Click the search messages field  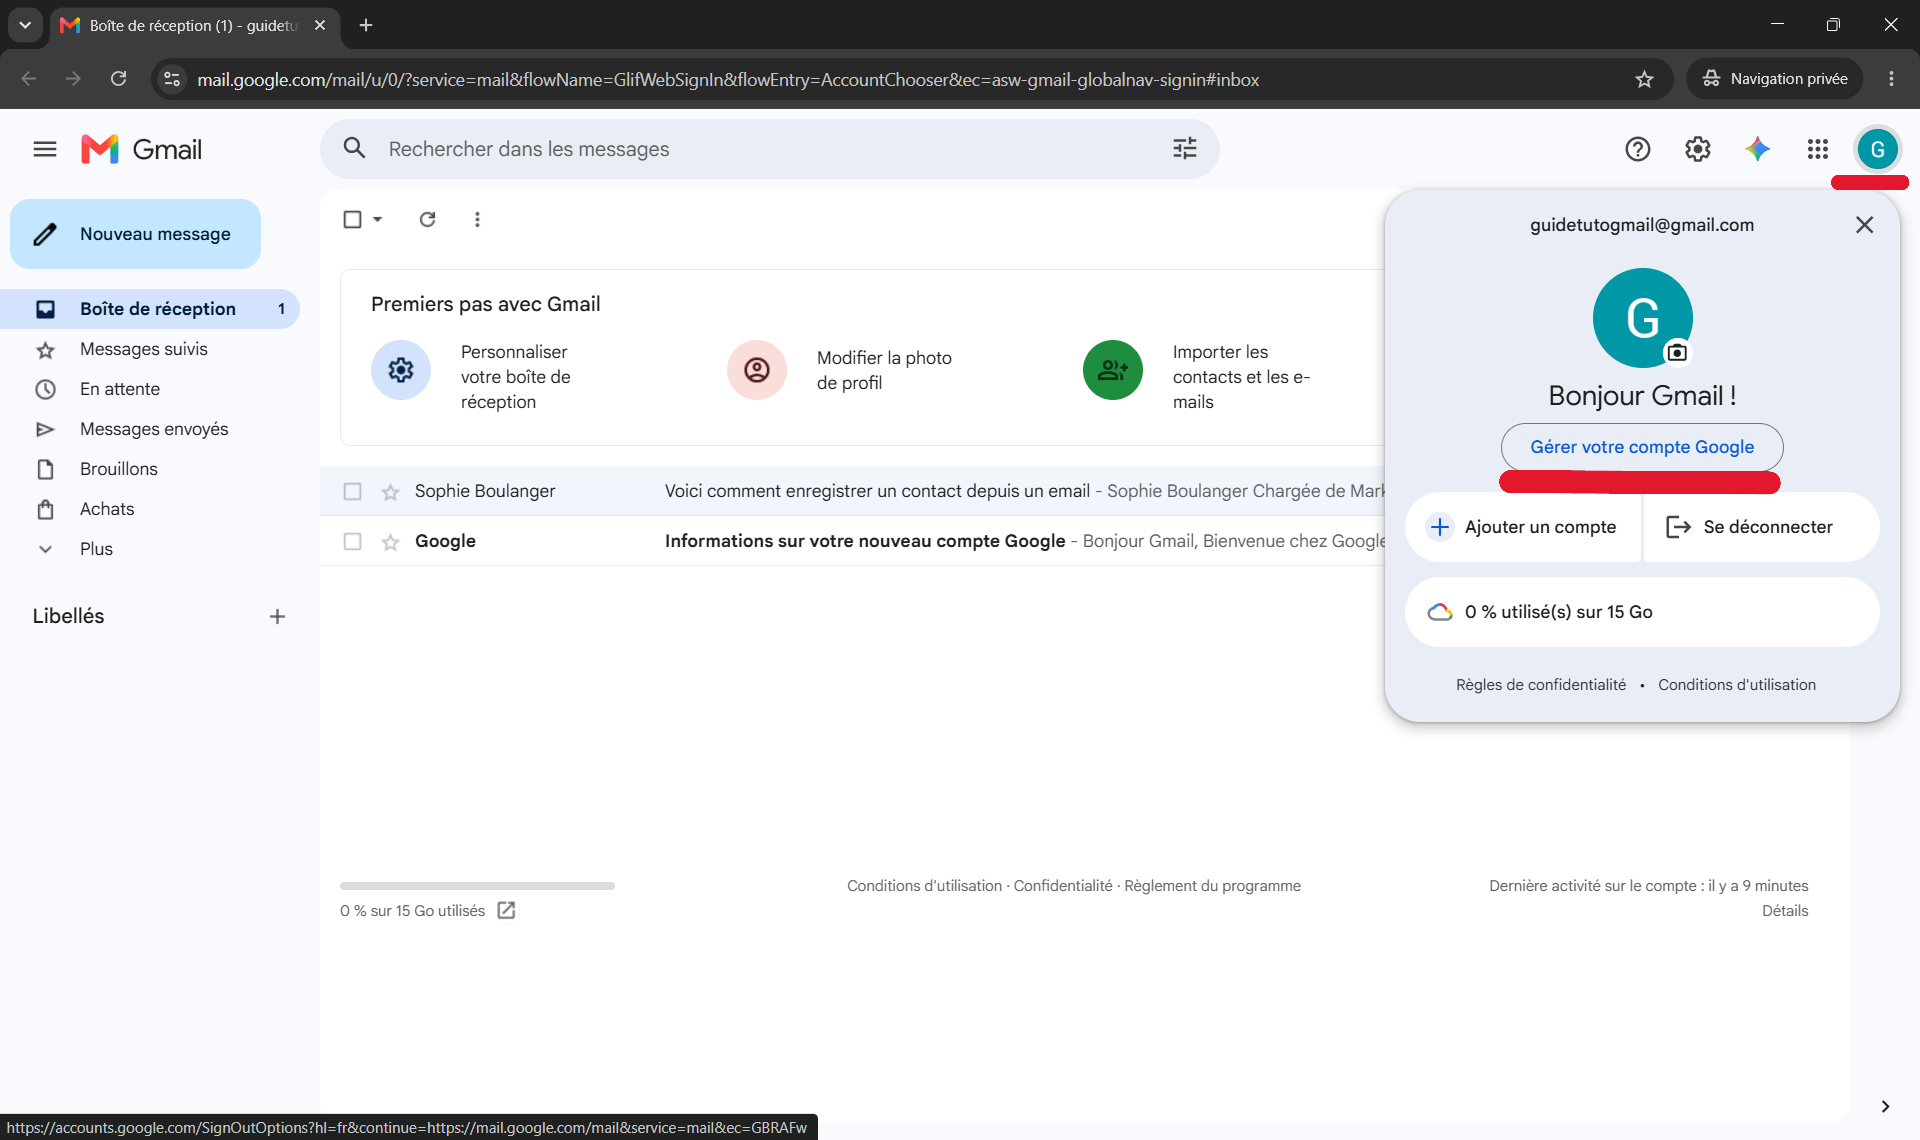tap(770, 149)
